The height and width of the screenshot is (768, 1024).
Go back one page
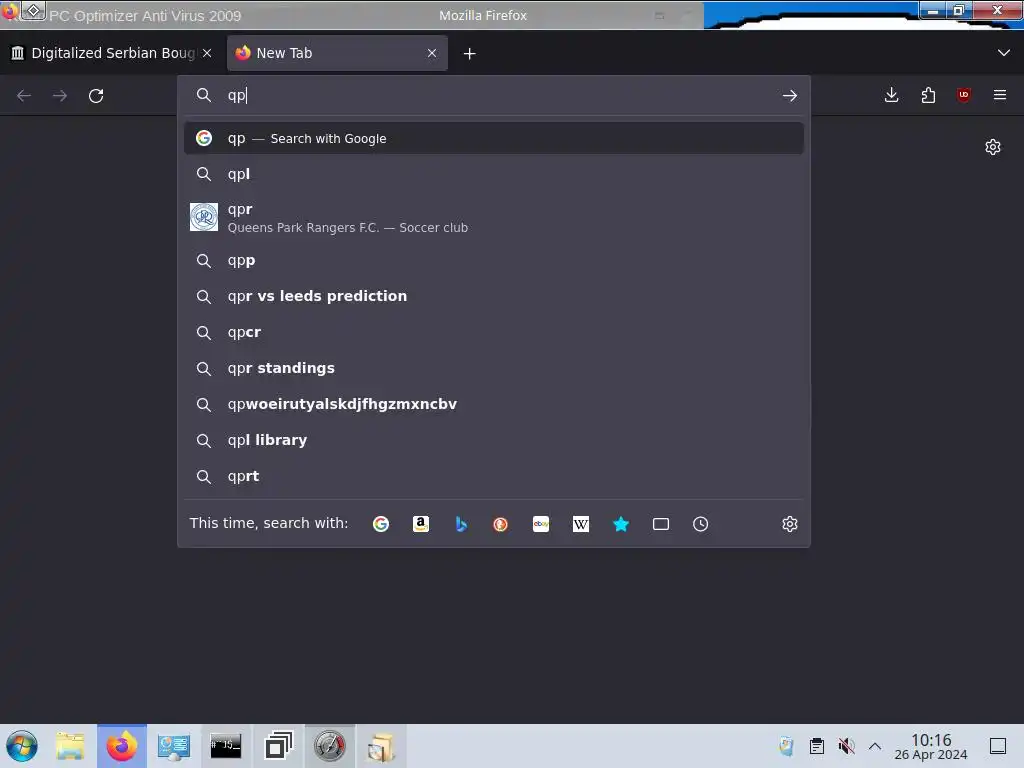(24, 96)
